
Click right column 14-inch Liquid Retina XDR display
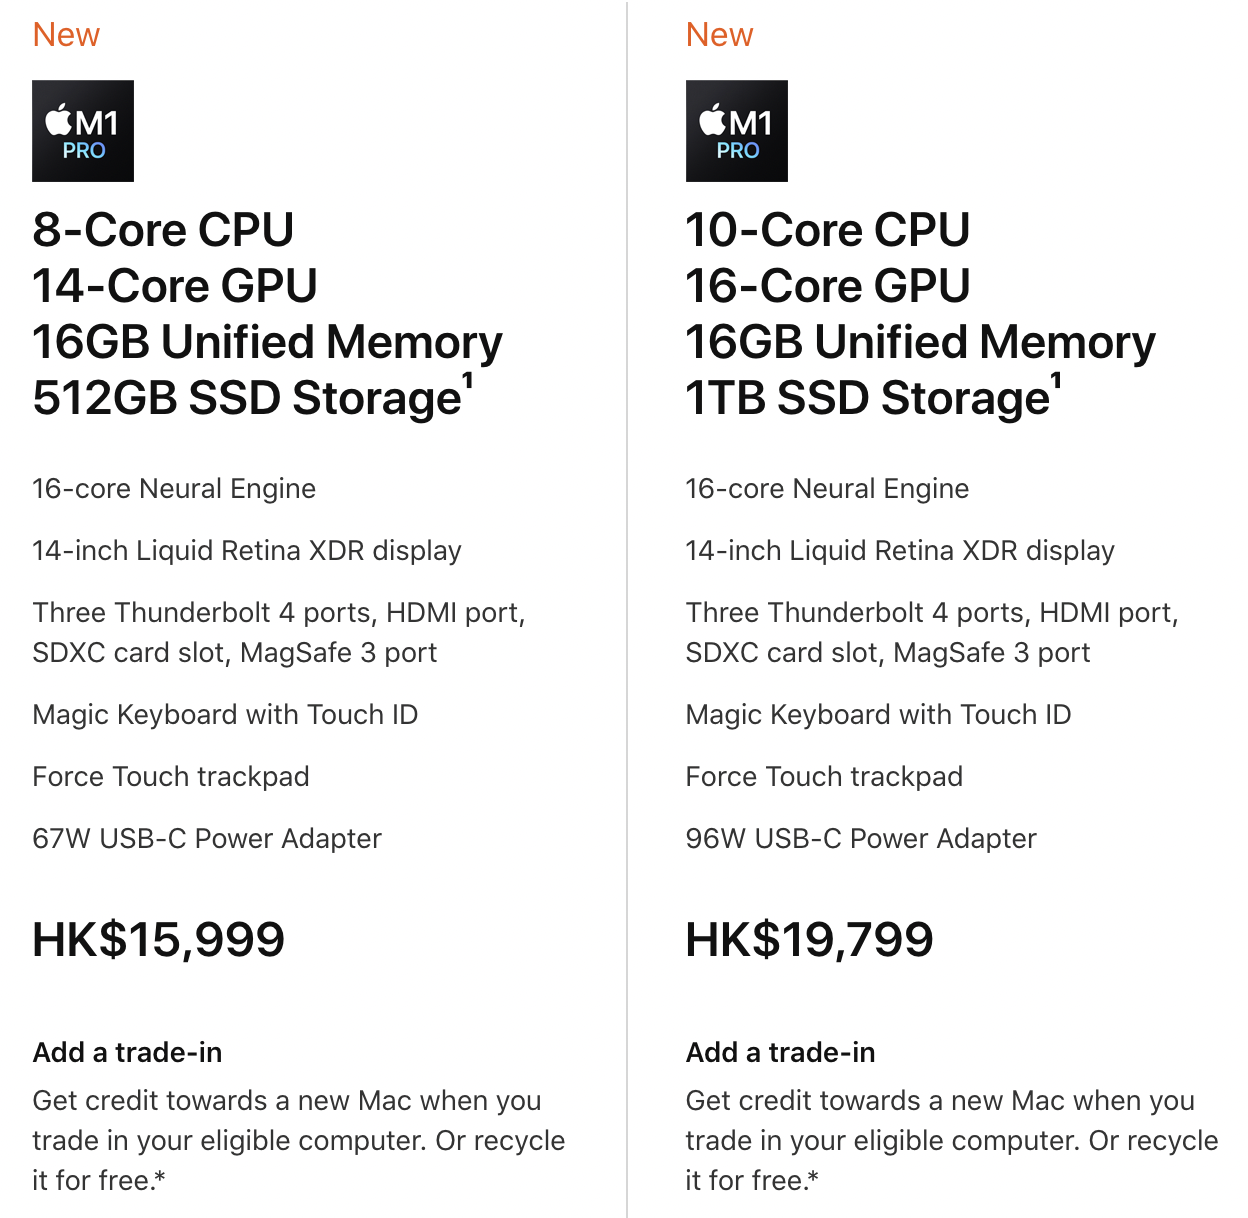pyautogui.click(x=900, y=550)
